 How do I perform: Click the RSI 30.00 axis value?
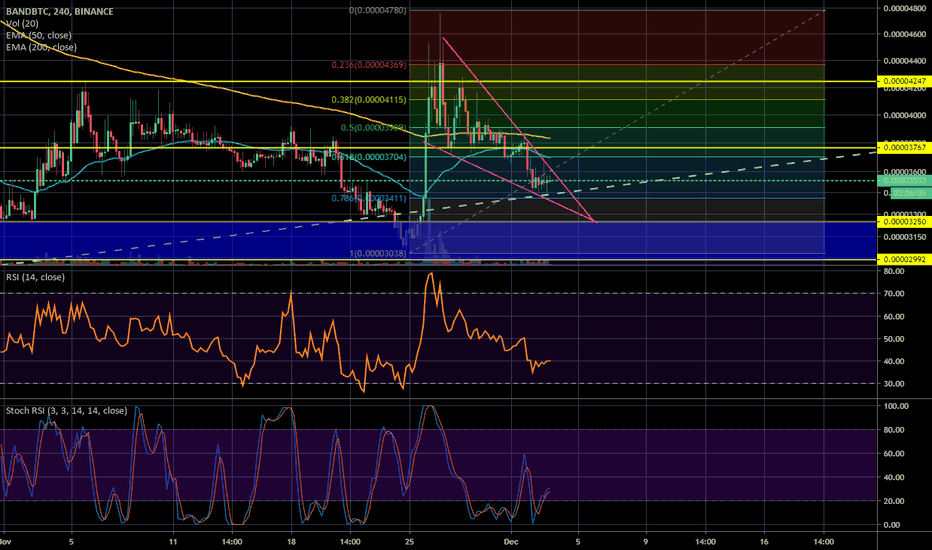point(895,384)
